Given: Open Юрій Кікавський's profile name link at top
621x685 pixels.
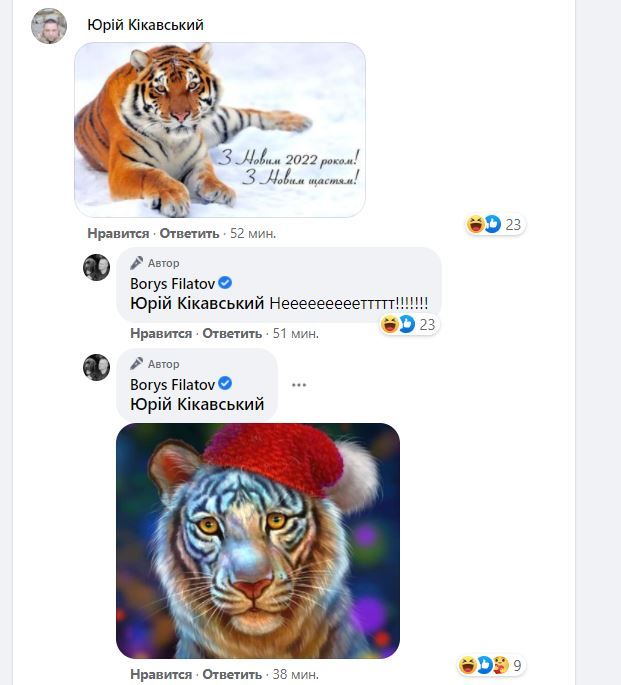Looking at the screenshot, I should [x=145, y=25].
